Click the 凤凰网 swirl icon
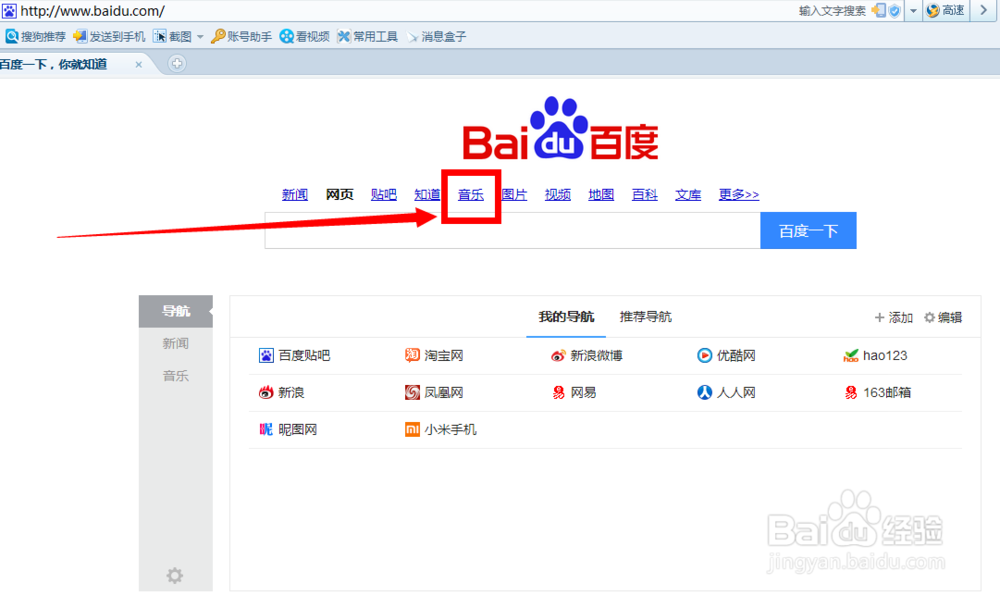 coord(412,393)
